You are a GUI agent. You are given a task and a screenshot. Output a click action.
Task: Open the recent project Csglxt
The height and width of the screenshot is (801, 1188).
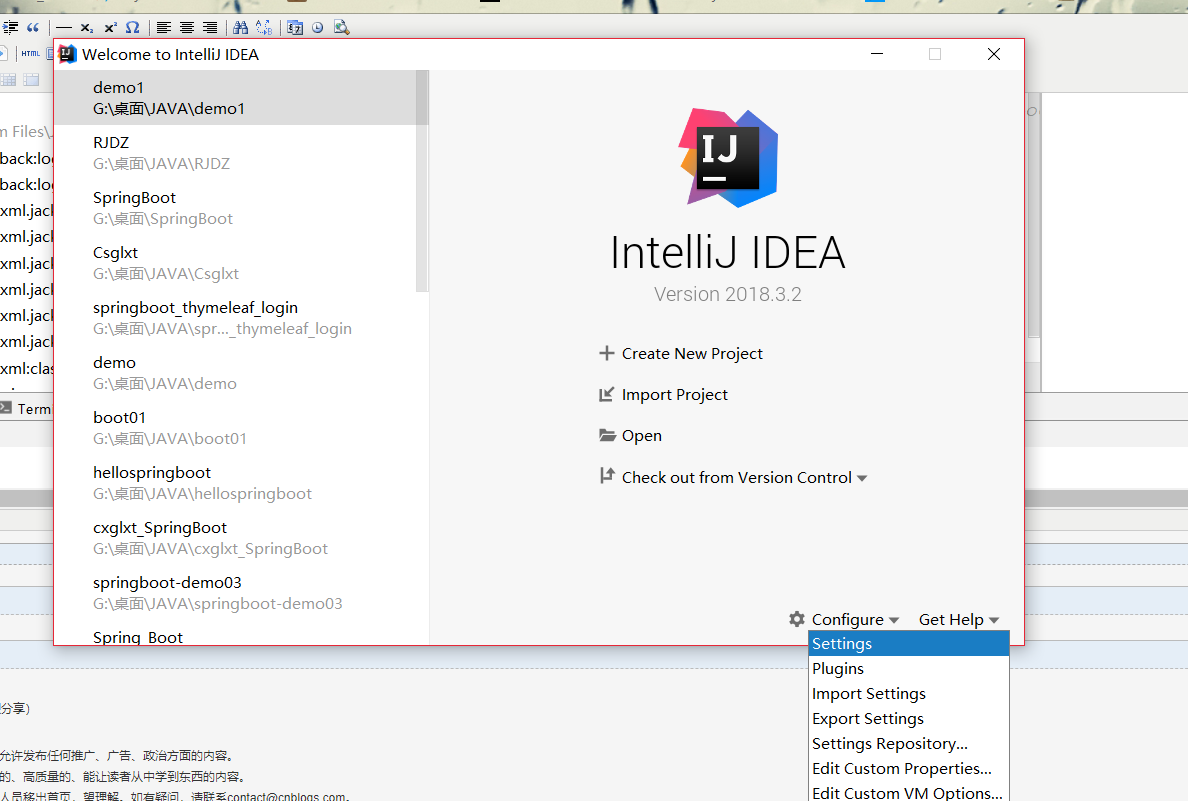tap(236, 263)
